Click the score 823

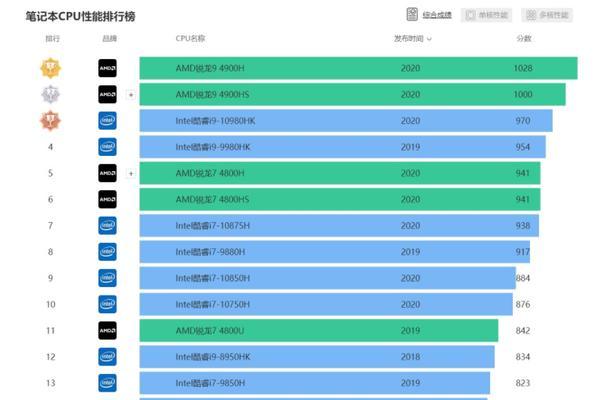point(523,383)
